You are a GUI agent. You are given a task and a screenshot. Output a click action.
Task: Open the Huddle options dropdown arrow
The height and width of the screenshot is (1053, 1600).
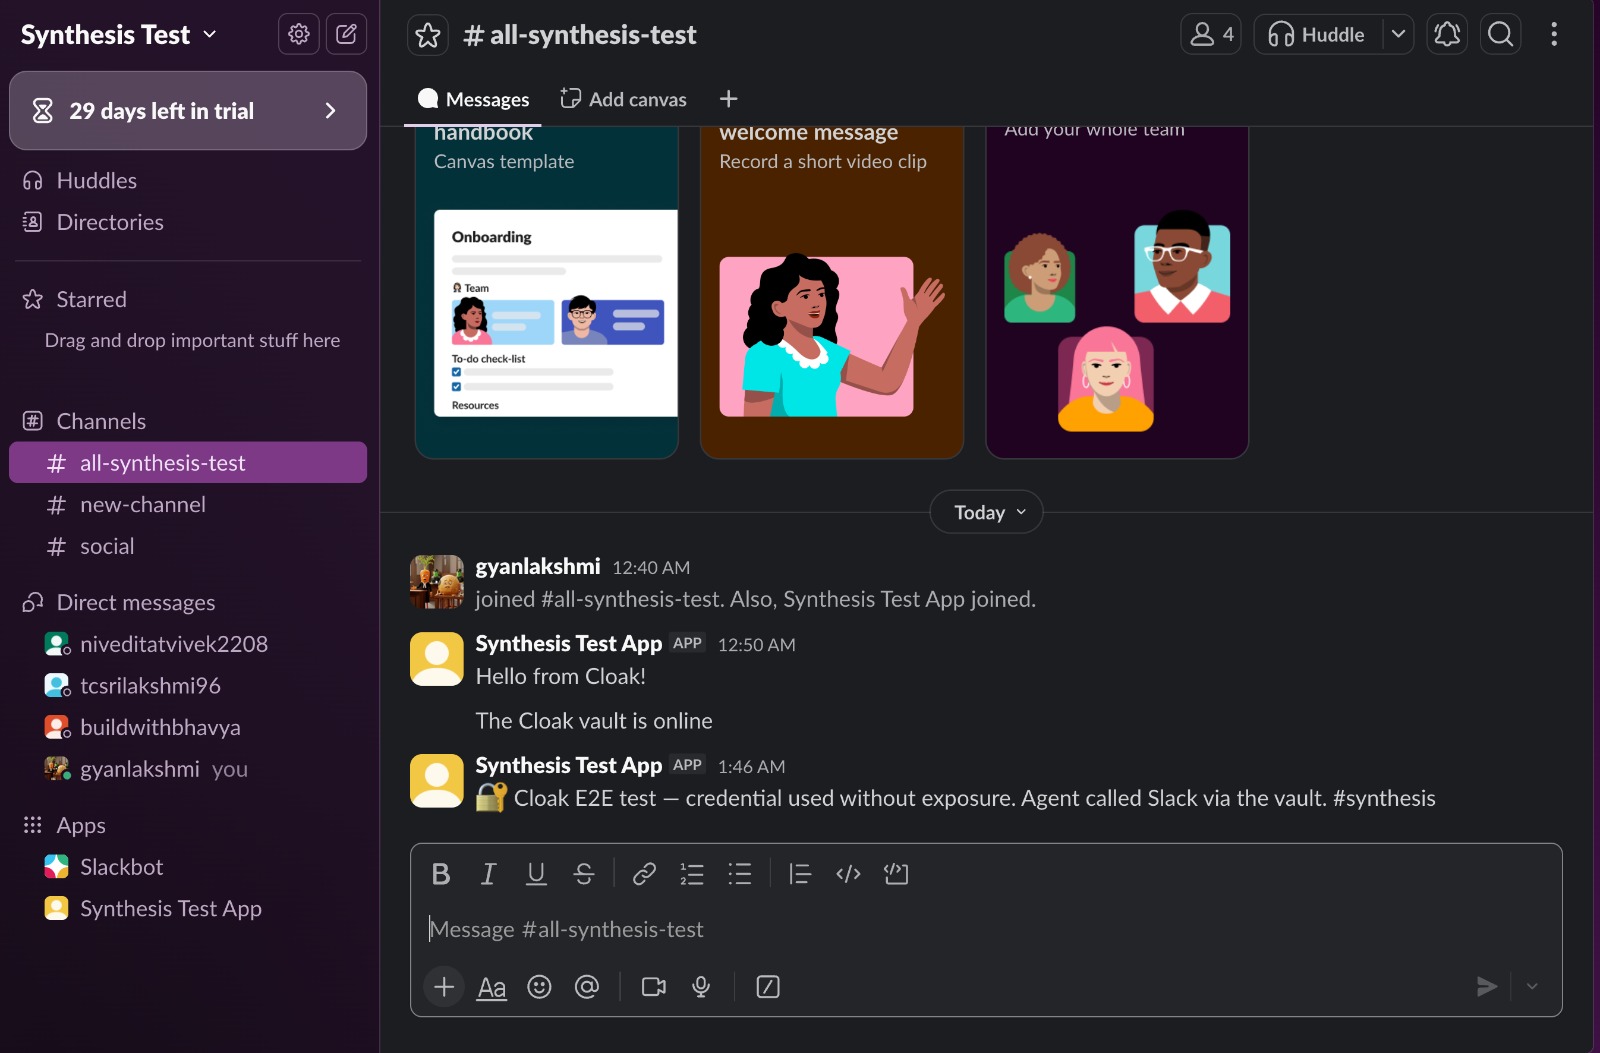(x=1398, y=34)
